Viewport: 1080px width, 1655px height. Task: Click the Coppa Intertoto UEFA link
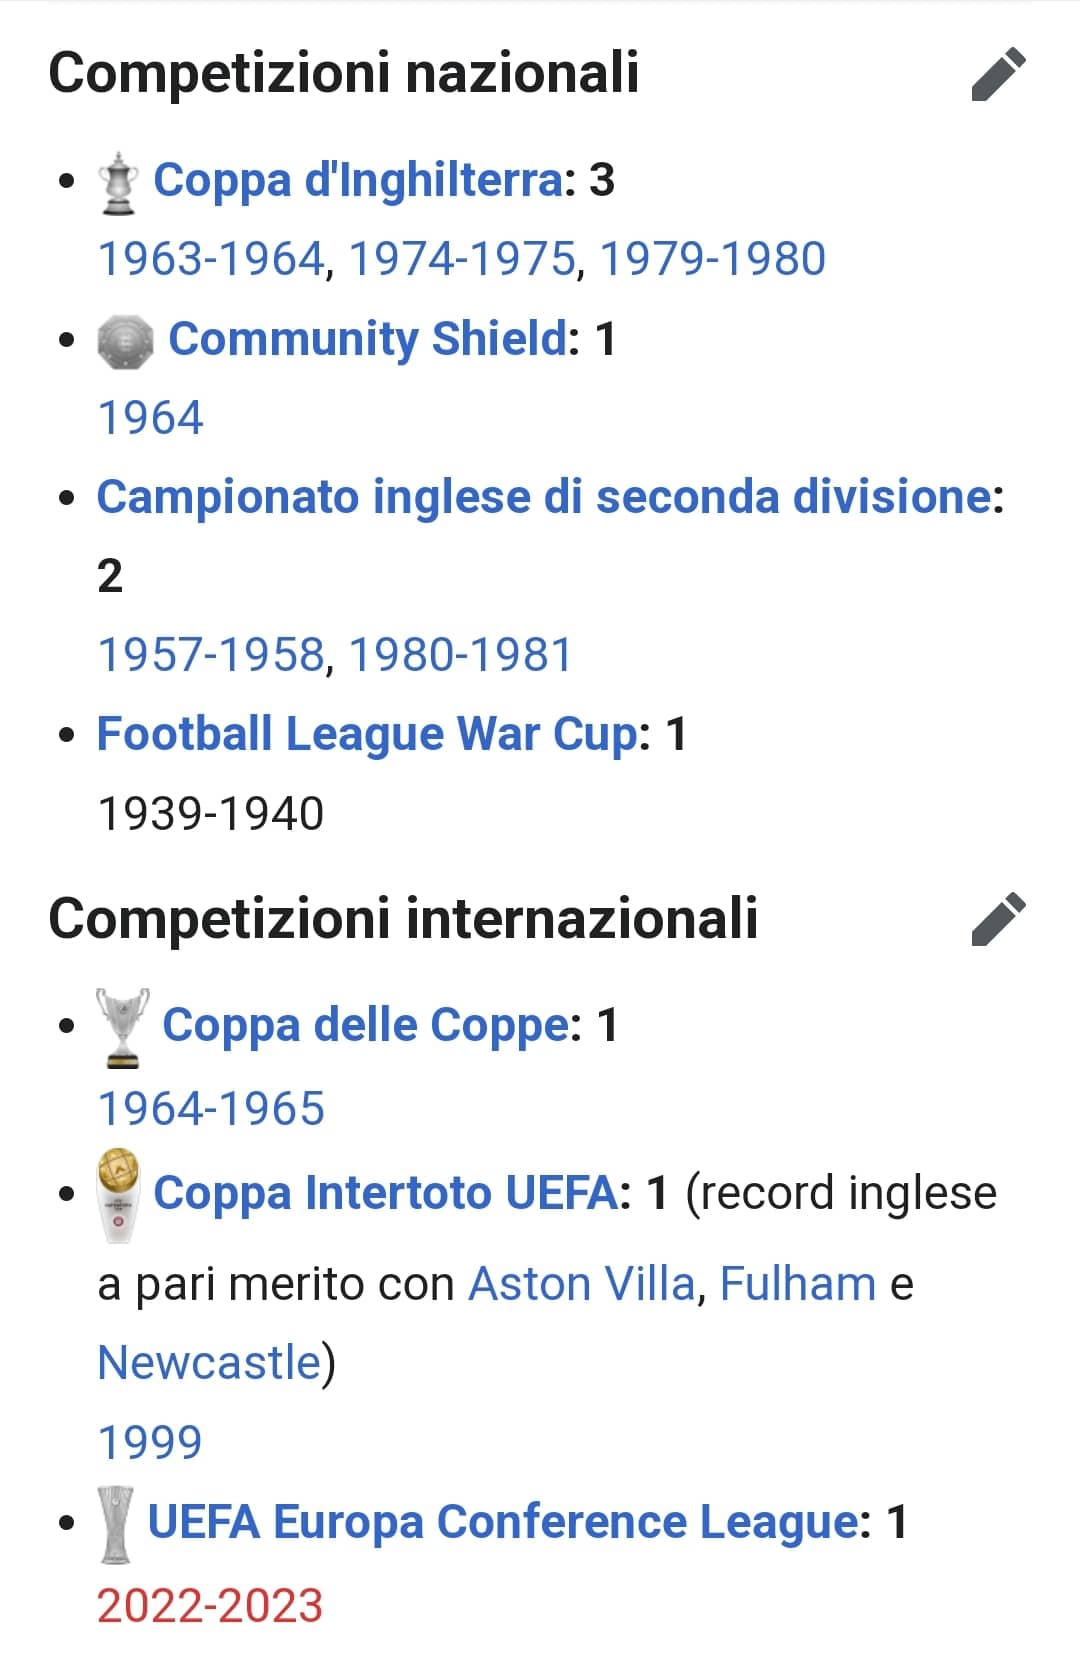coord(385,1194)
